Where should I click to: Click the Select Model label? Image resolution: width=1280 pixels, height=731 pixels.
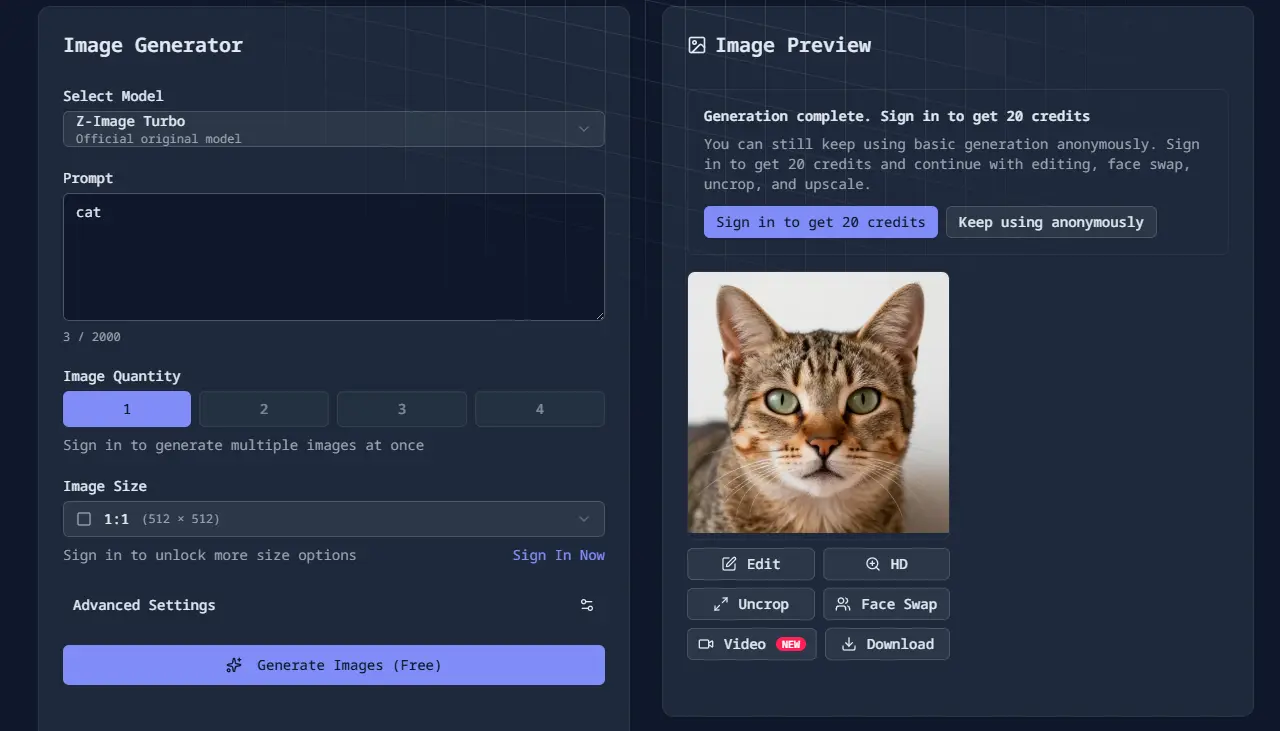click(x=113, y=96)
